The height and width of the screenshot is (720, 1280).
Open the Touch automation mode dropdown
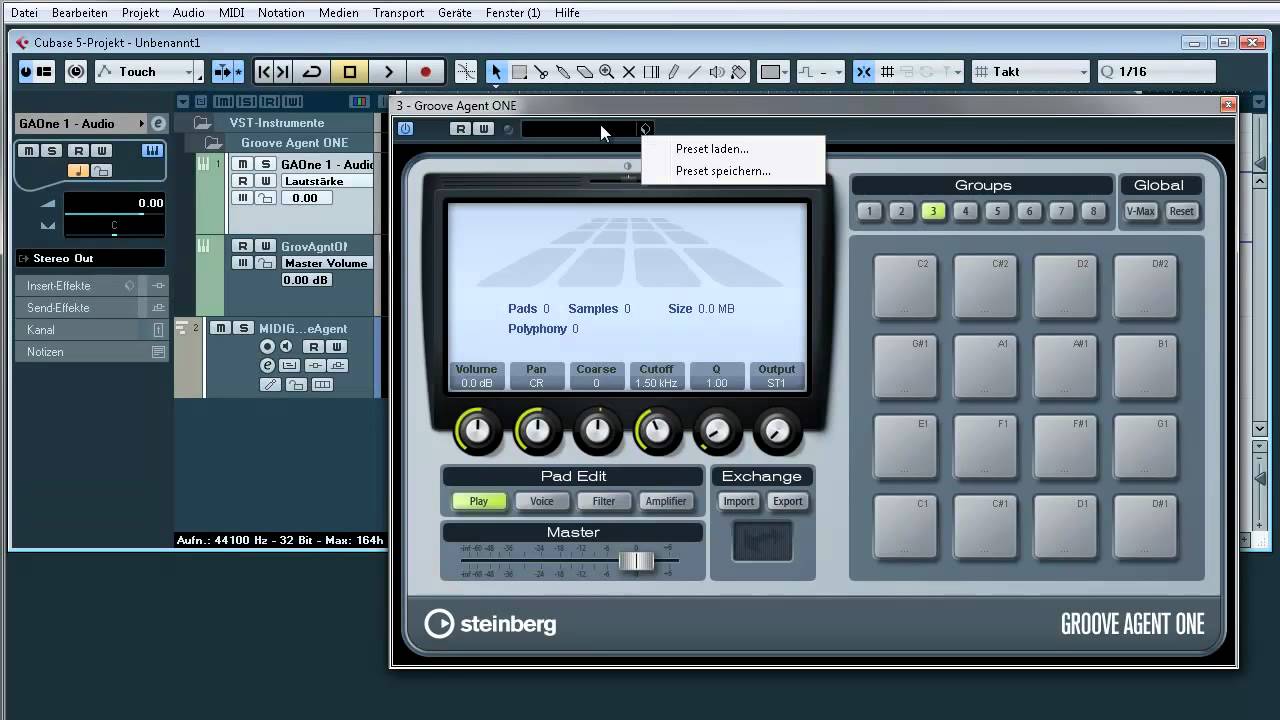point(148,72)
